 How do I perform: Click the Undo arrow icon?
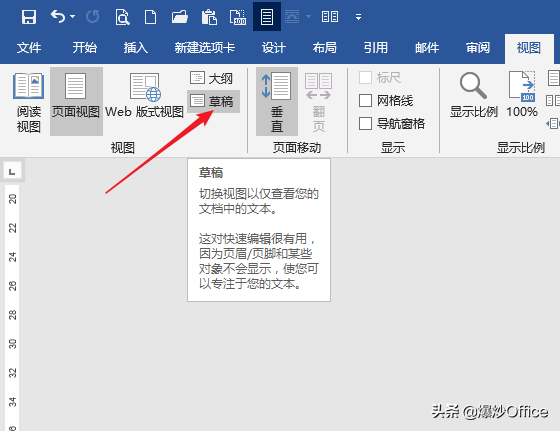pyautogui.click(x=58, y=16)
